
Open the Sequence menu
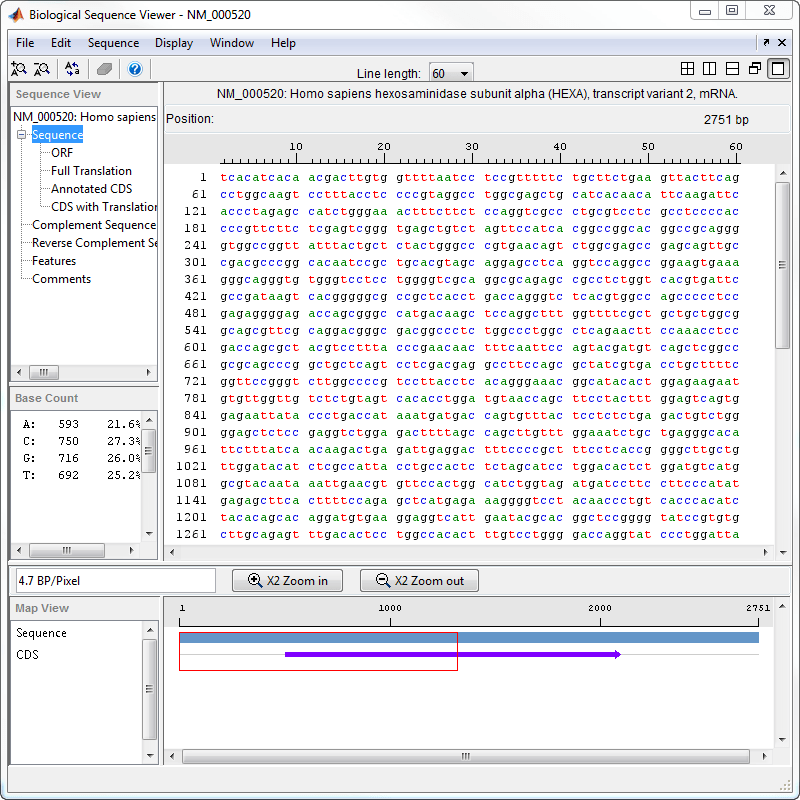pyautogui.click(x=113, y=43)
